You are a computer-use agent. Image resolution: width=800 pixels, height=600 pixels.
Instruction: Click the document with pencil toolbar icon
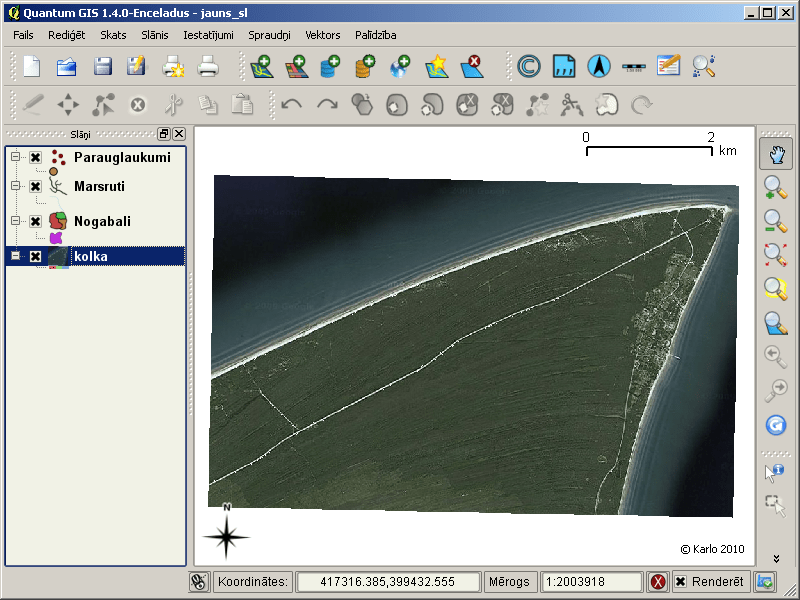[x=668, y=66]
